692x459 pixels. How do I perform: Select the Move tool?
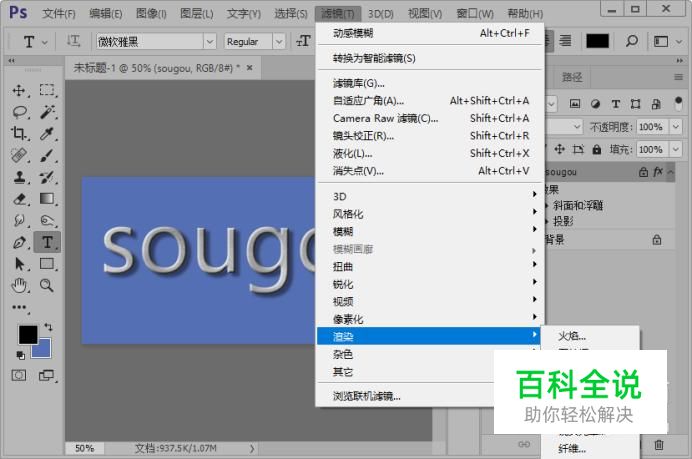coord(19,90)
